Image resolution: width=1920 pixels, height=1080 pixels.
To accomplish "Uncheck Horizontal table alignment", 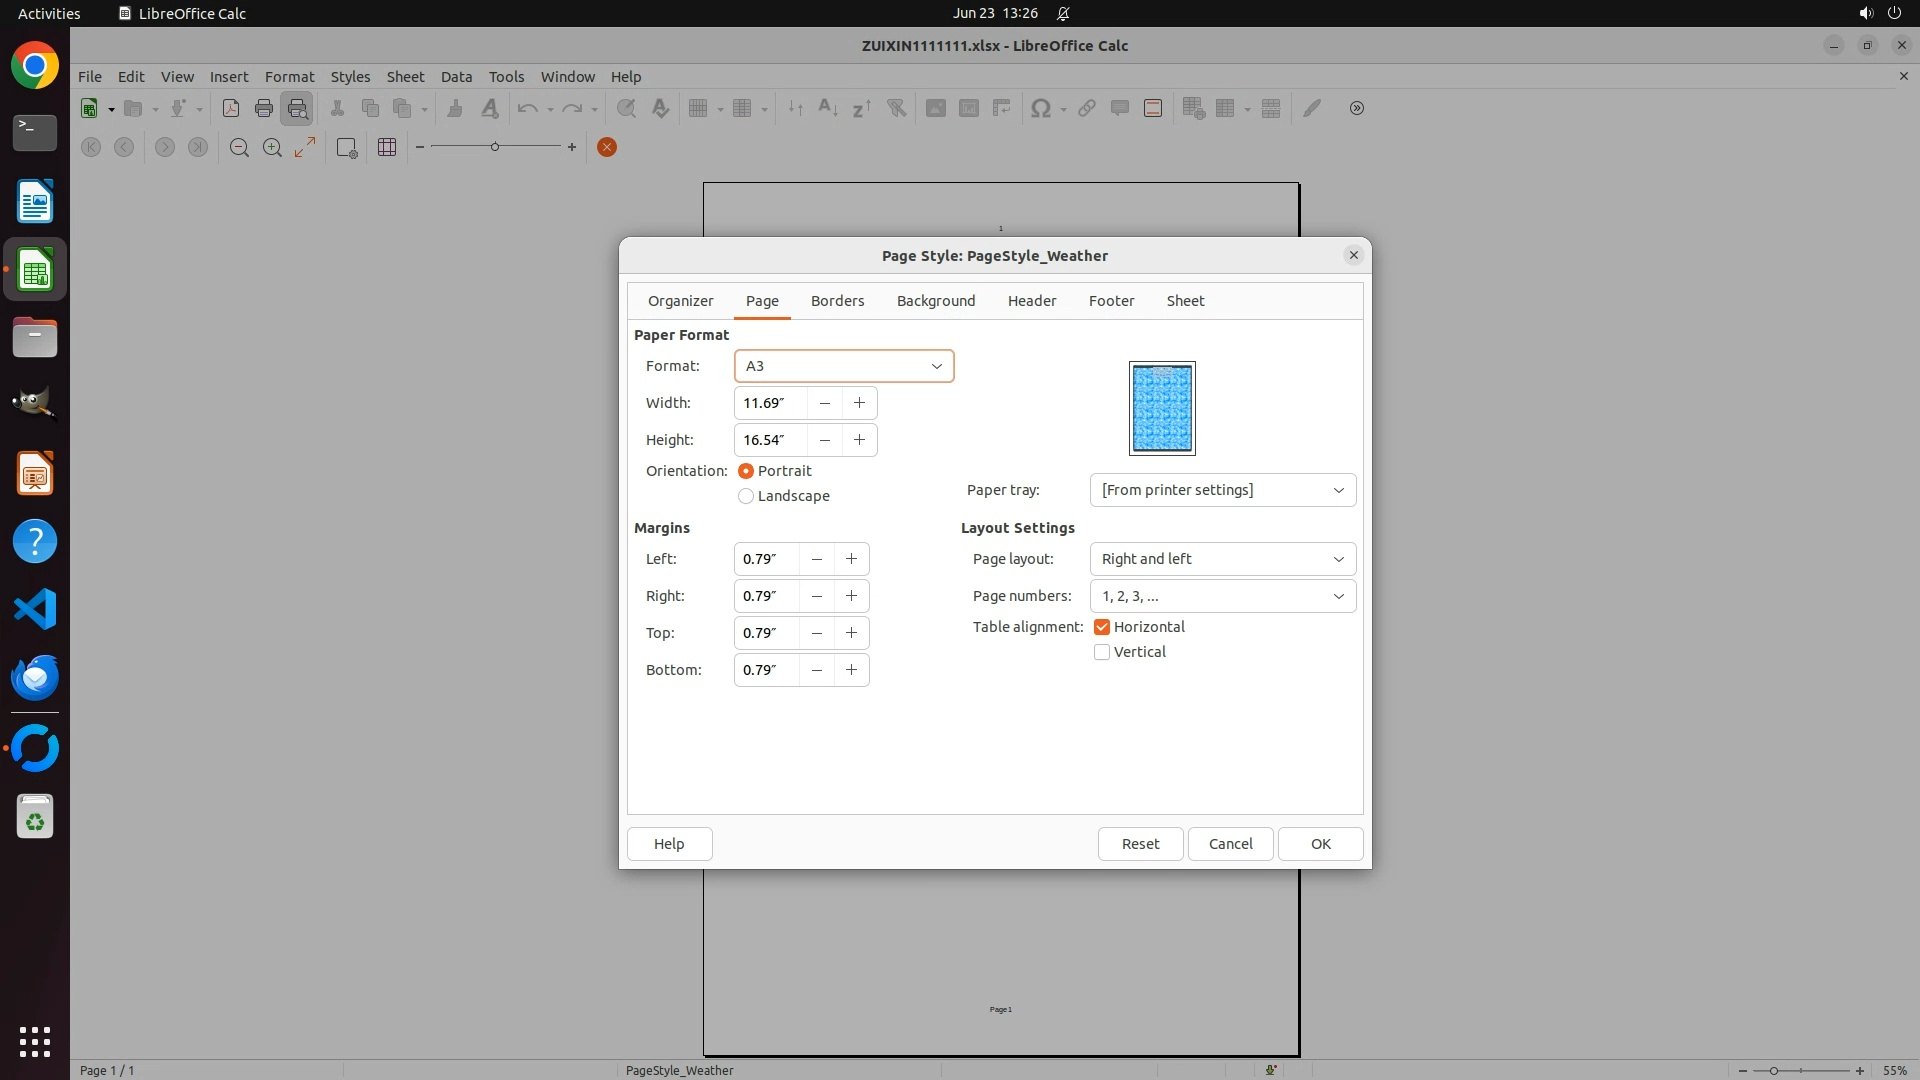I will (1102, 627).
